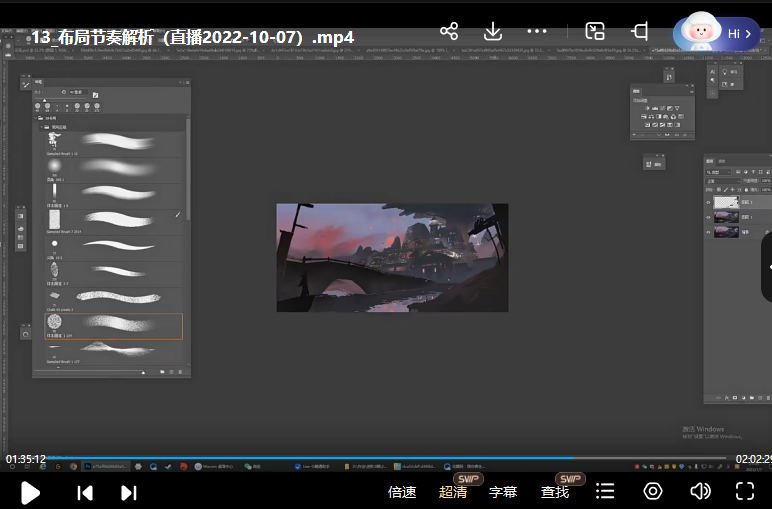The image size is (772, 509).
Task: Enable picture-in-picture mini player mode
Action: [595, 31]
